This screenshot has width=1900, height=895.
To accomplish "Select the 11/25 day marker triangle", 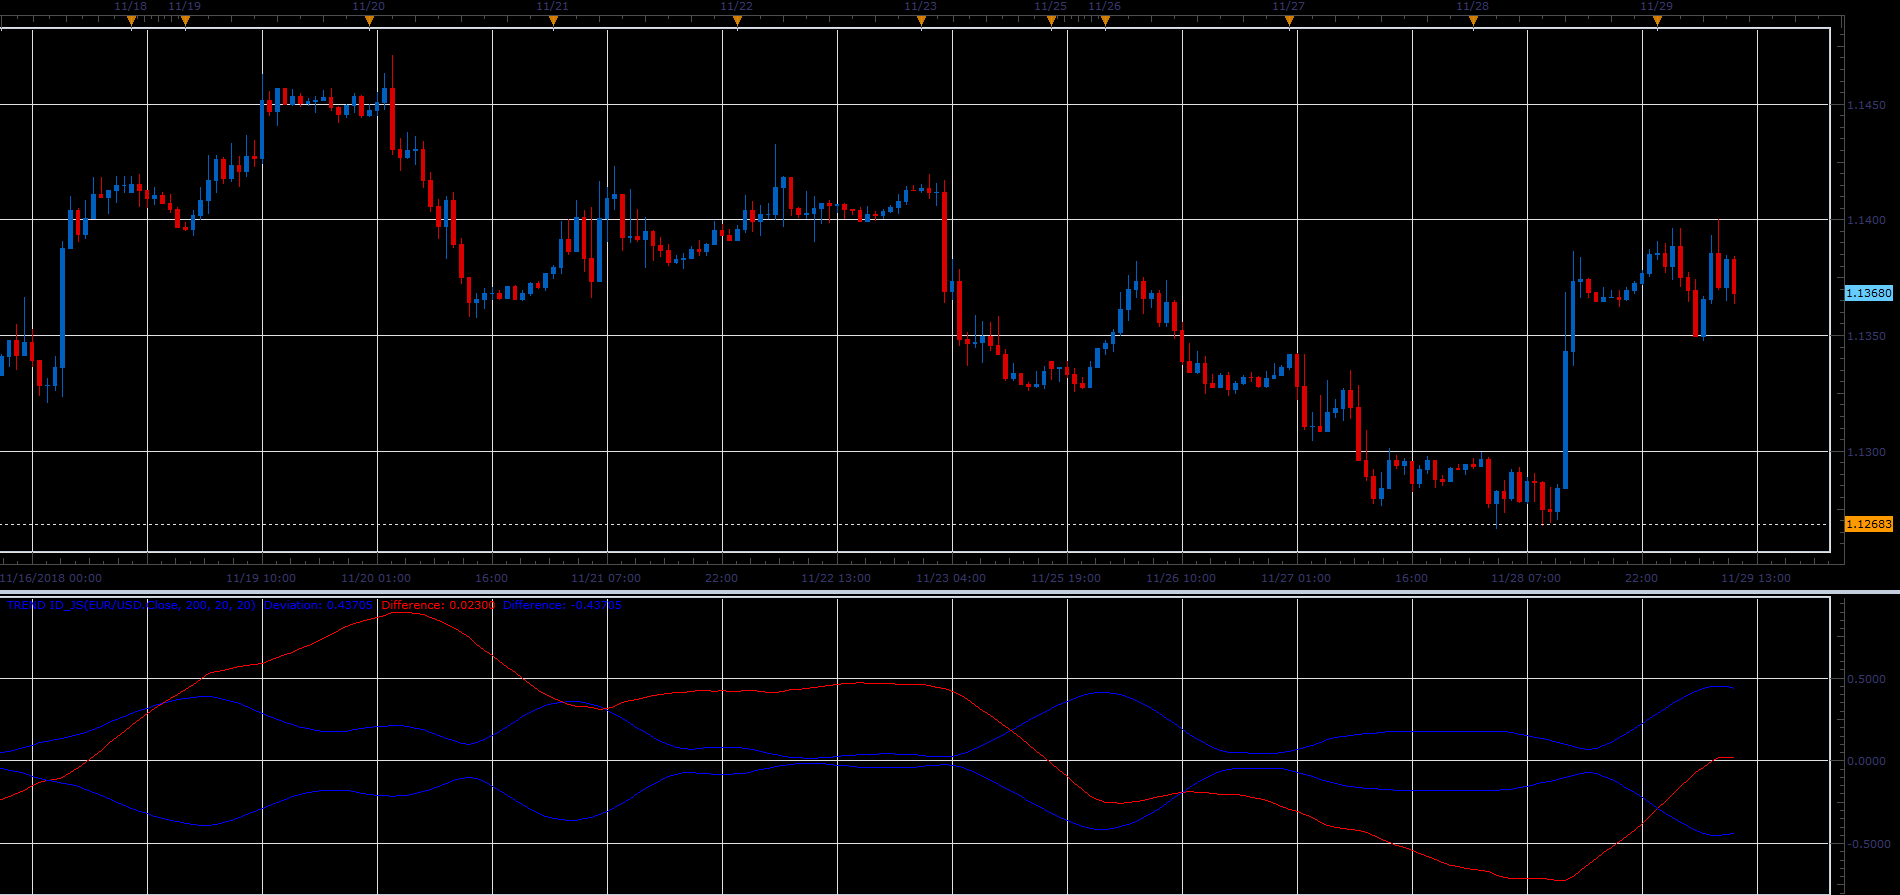I will click(x=1051, y=21).
